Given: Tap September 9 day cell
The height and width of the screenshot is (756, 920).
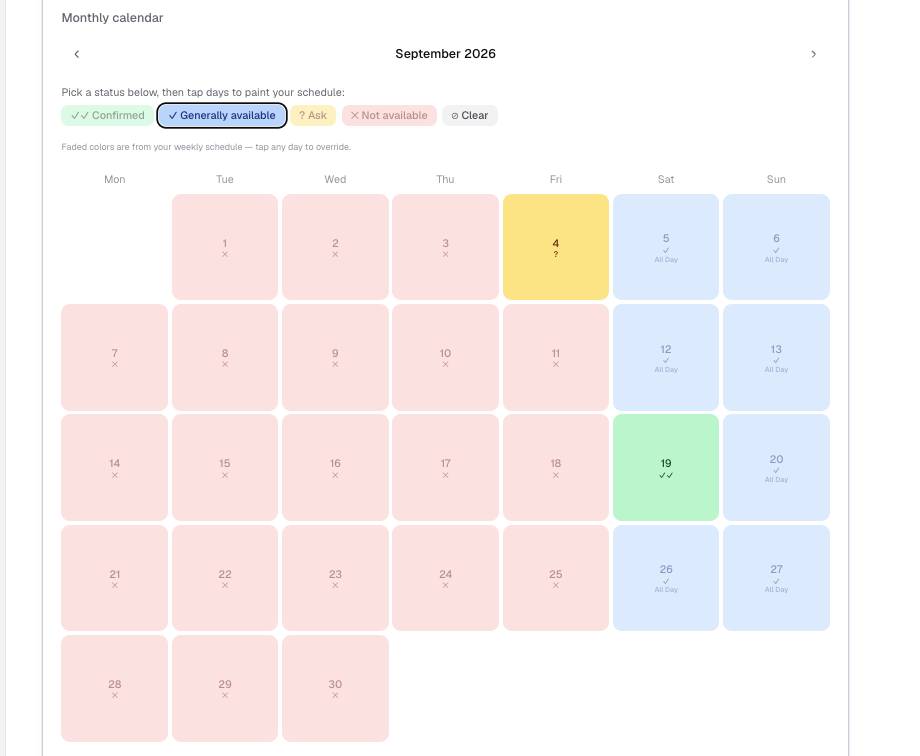Looking at the screenshot, I should (335, 357).
